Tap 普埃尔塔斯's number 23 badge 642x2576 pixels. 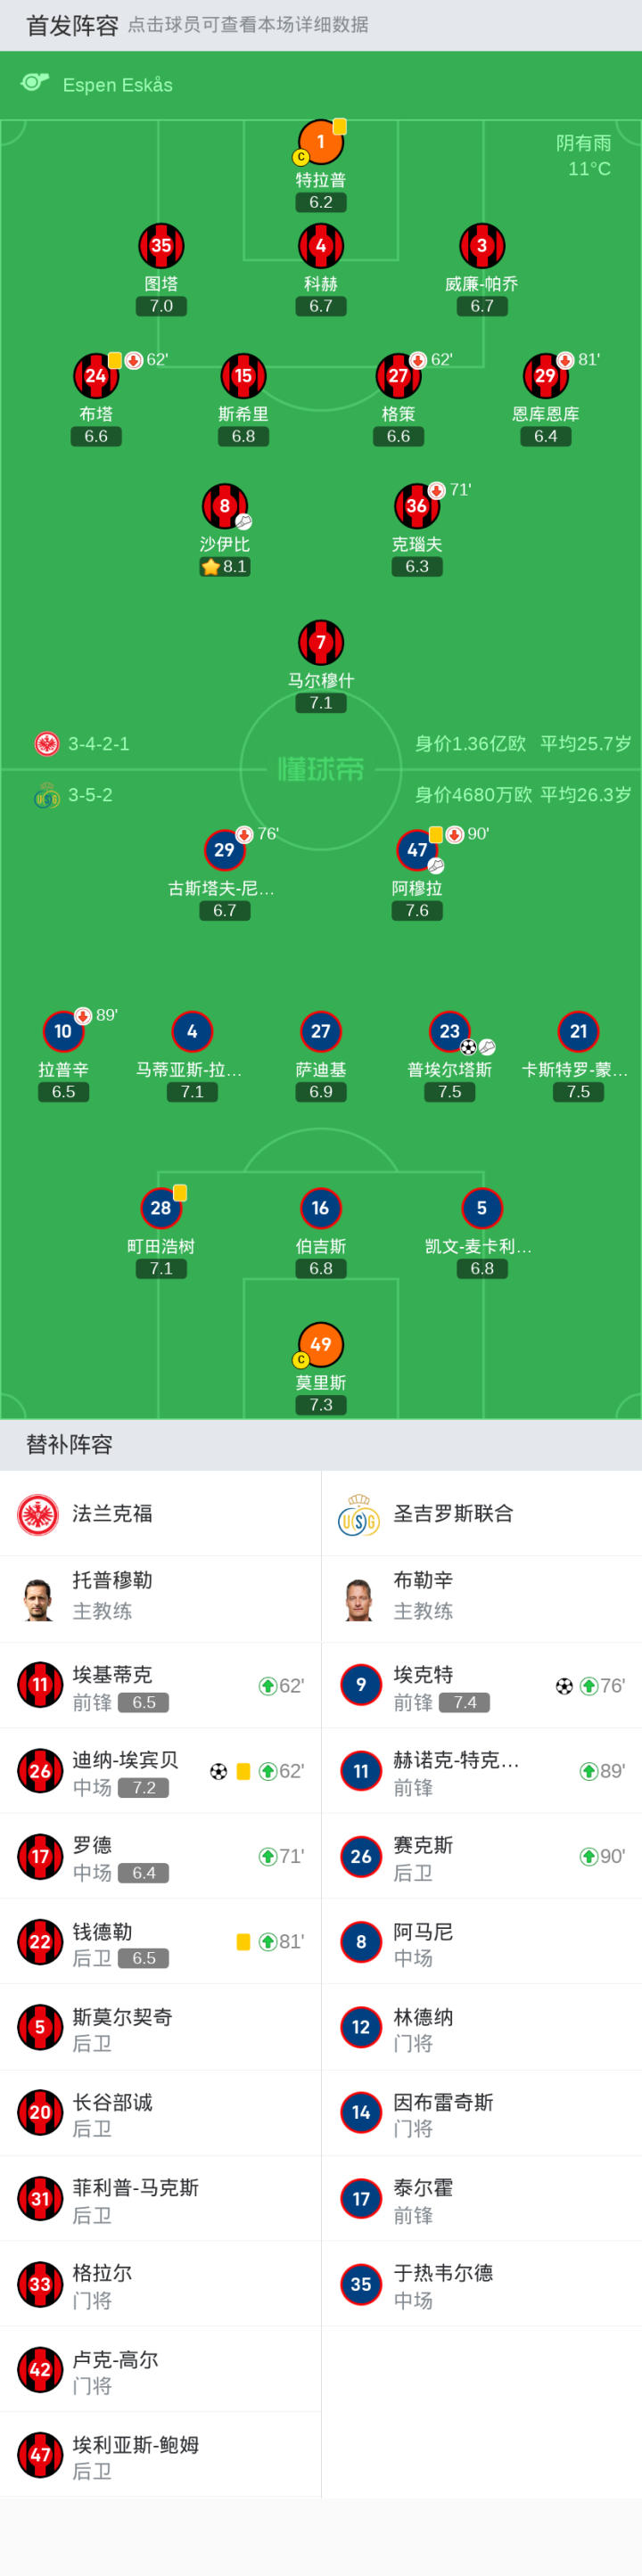[449, 1031]
